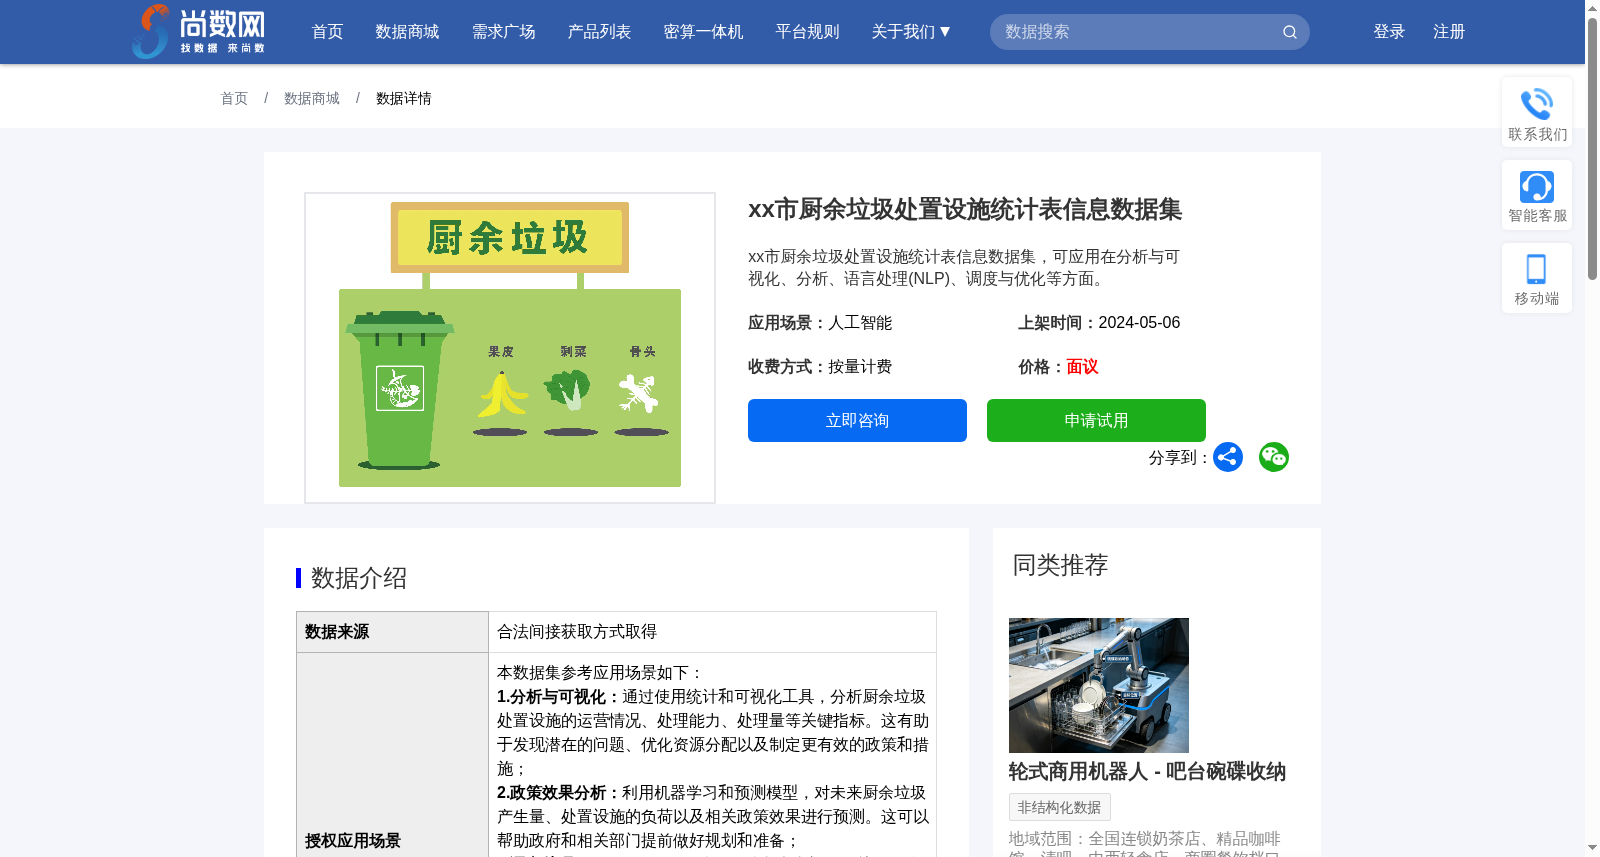Viewport: 1600px width, 857px height.
Task: Click the 注册 link
Action: (1449, 32)
